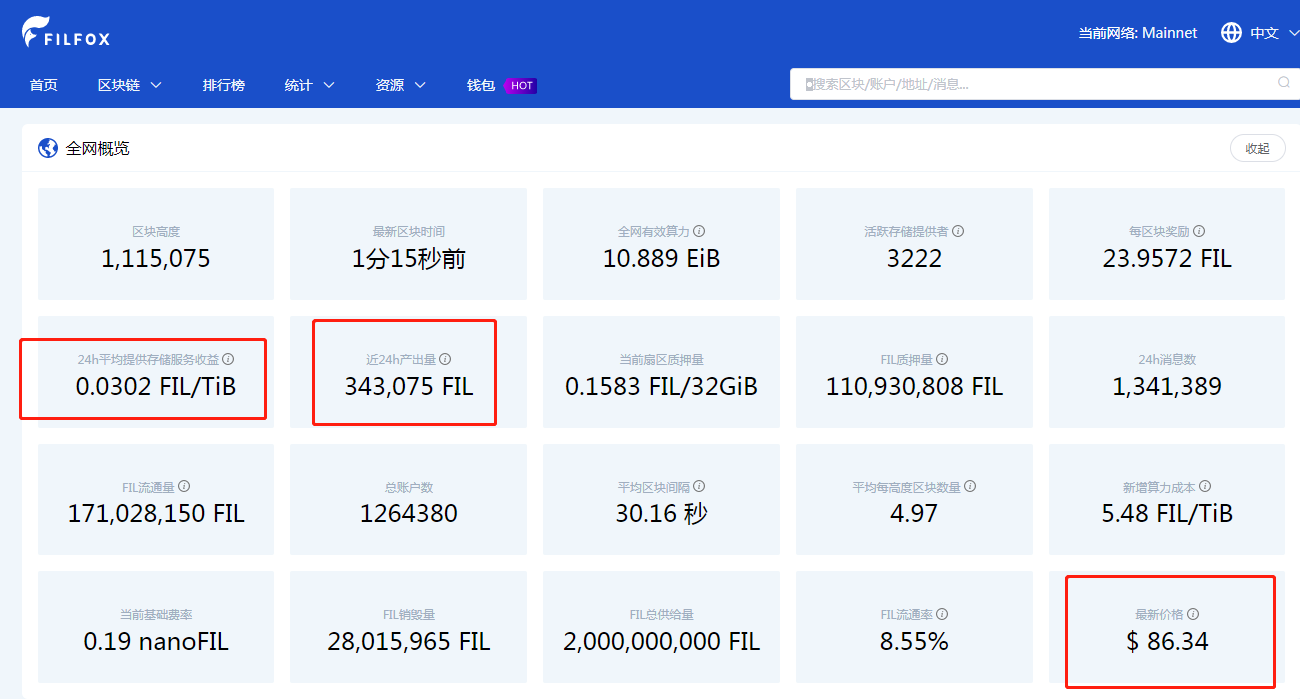Click the 0.0302 FIL/TiB value

click(x=156, y=387)
